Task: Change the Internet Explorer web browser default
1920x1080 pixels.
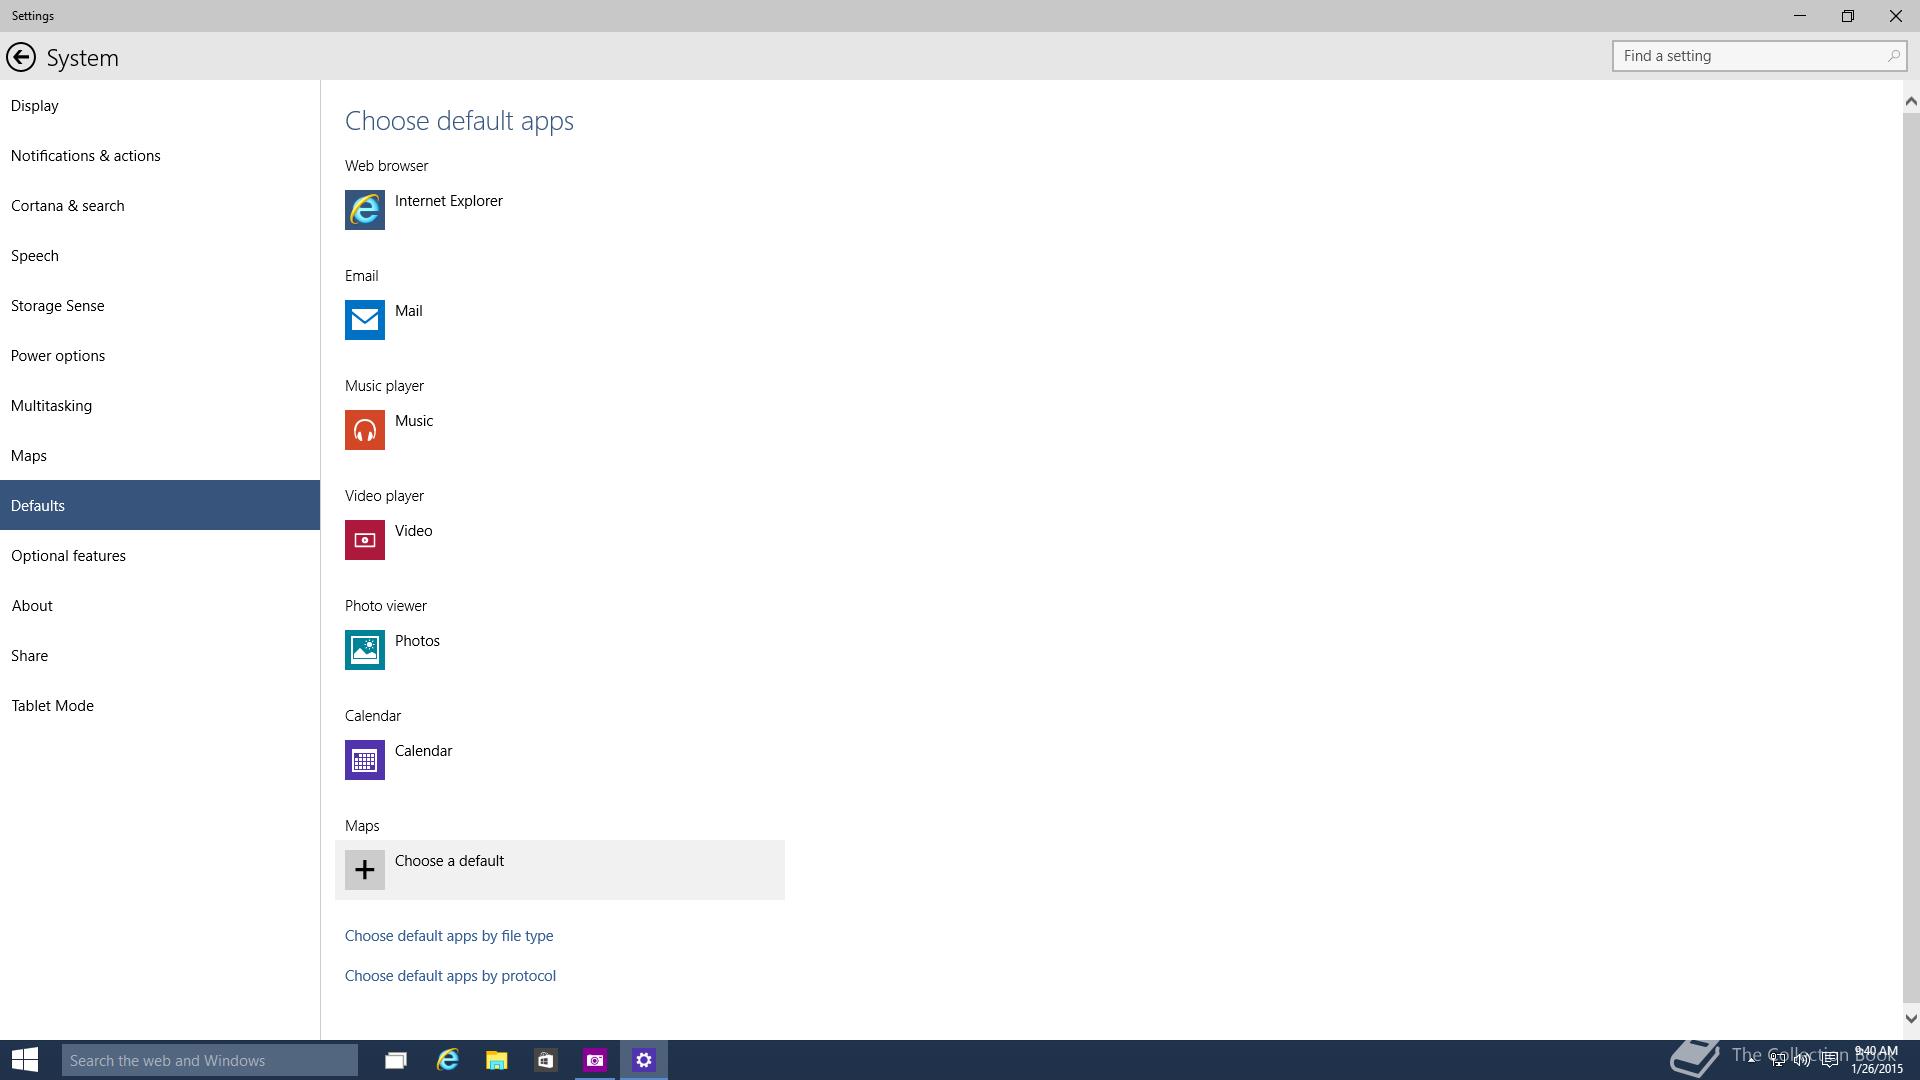Action: tap(560, 210)
